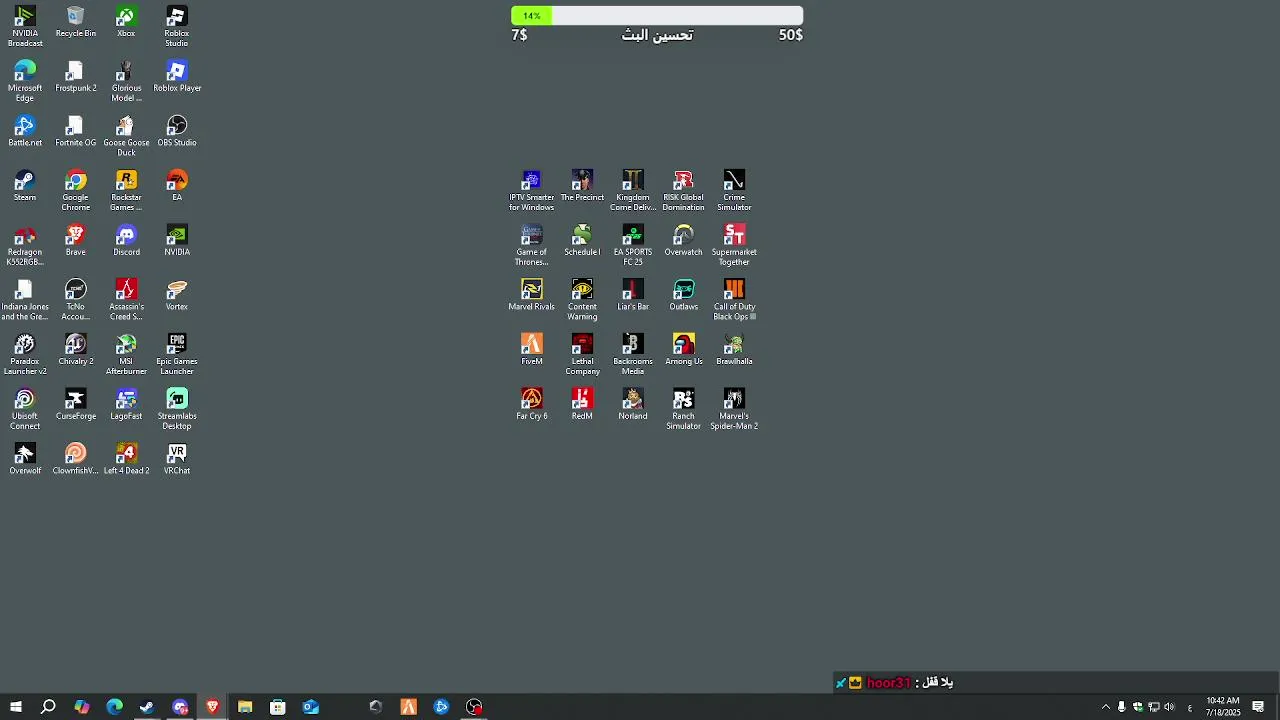
Task: Select the Kingdom Come Deliverance icon
Action: pyautogui.click(x=633, y=190)
